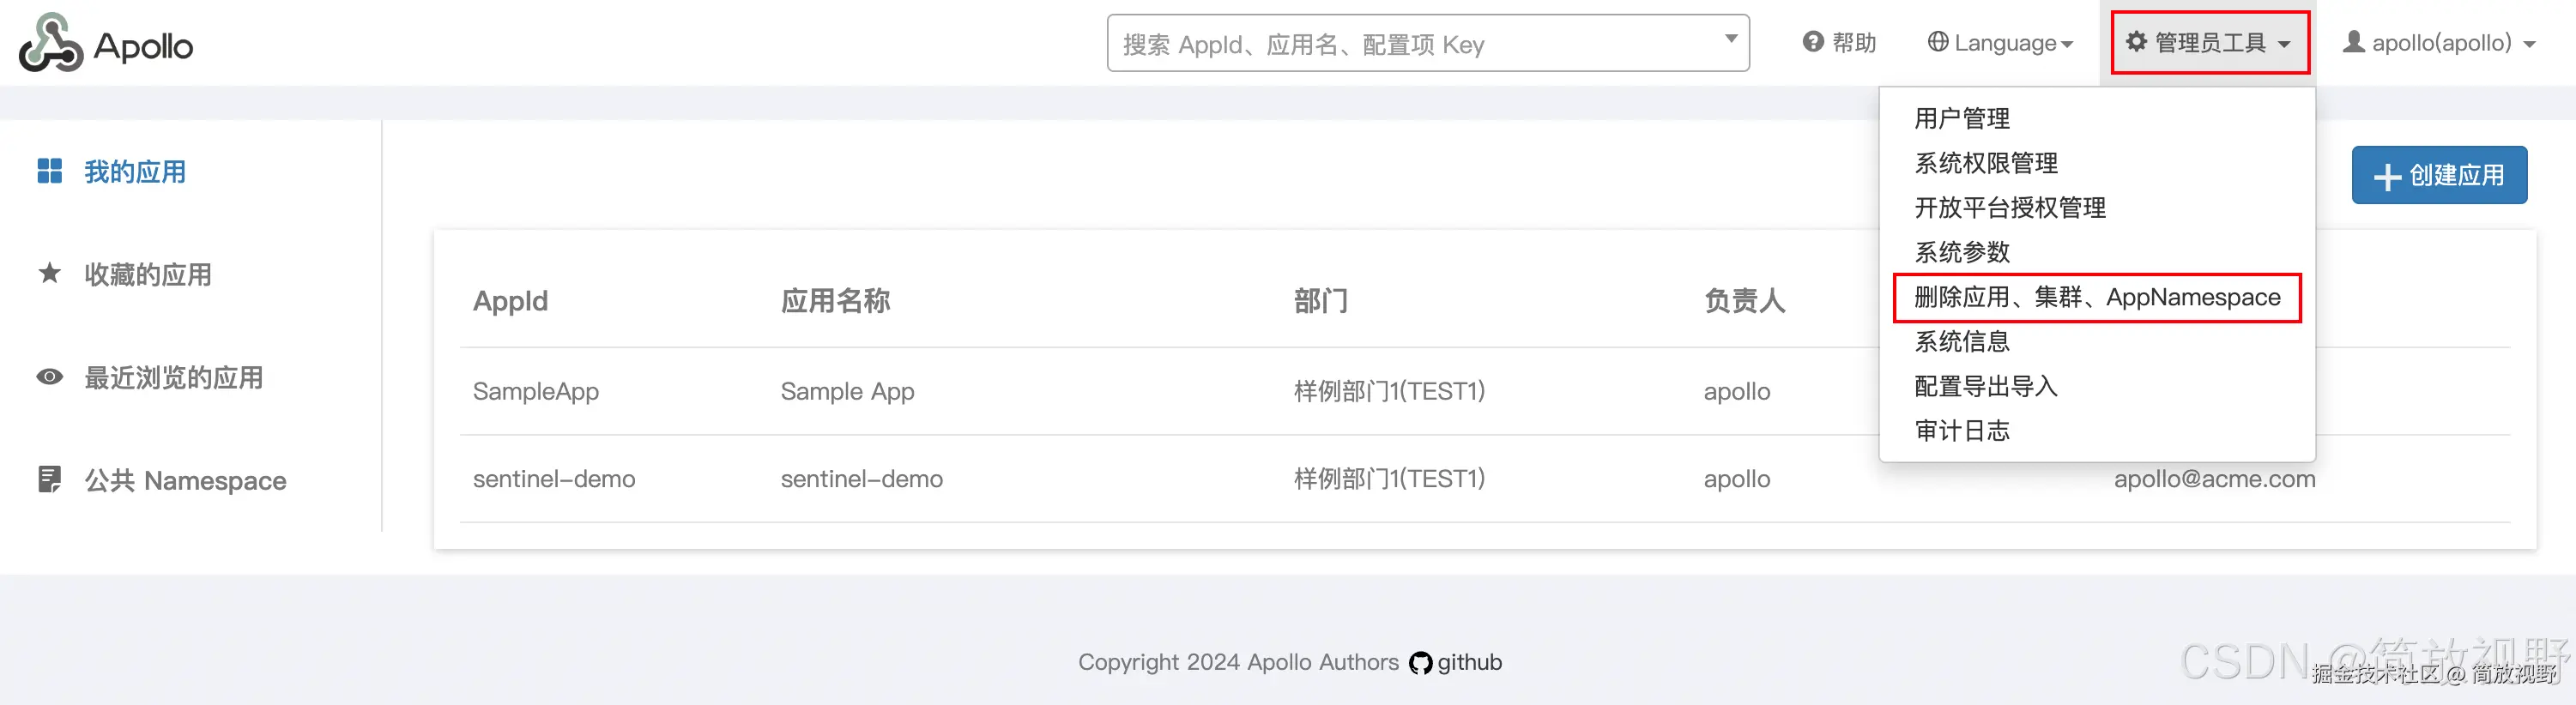Viewport: 2576px width, 705px height.
Task: Click the grid icon beside 我的应用
Action: (x=49, y=171)
